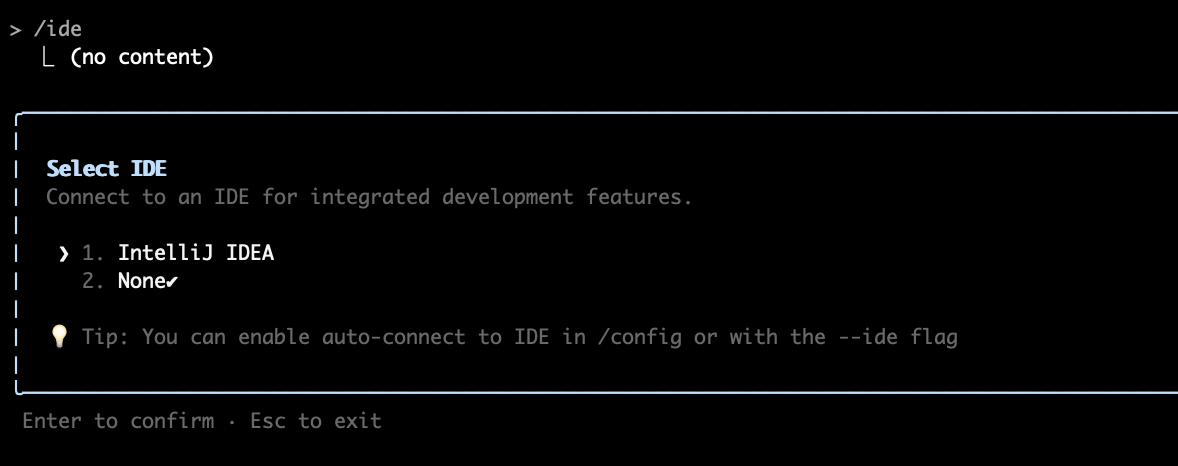1178x466 pixels.
Task: Click the top border of the IDE dialog
Action: [597, 113]
